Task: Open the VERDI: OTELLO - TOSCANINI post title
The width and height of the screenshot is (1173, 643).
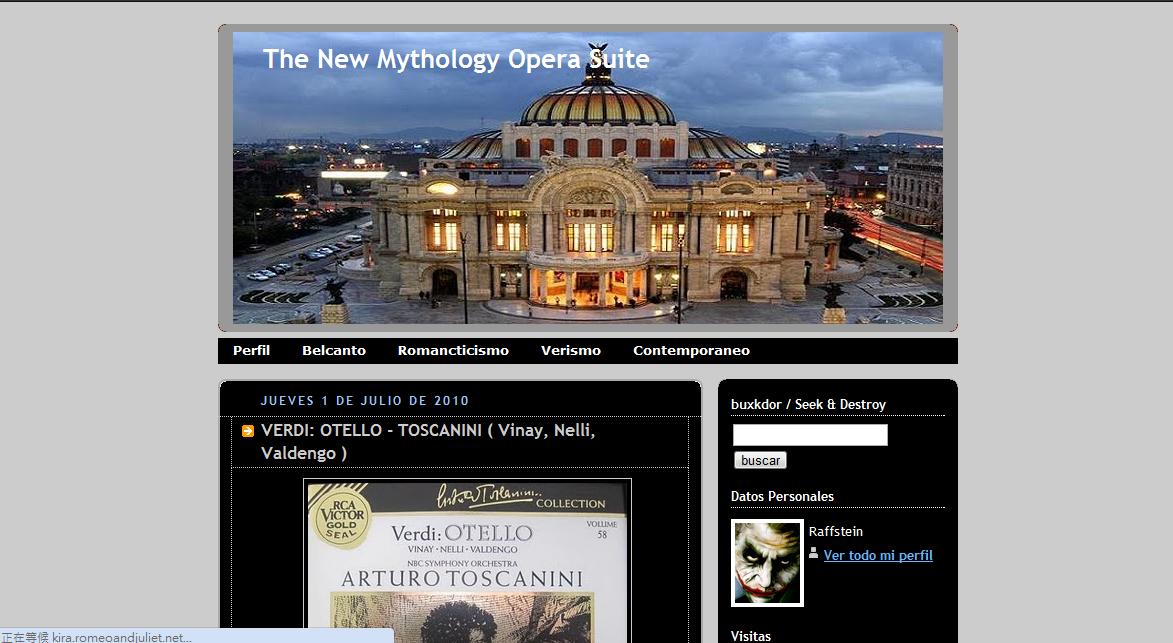Action: (x=428, y=442)
